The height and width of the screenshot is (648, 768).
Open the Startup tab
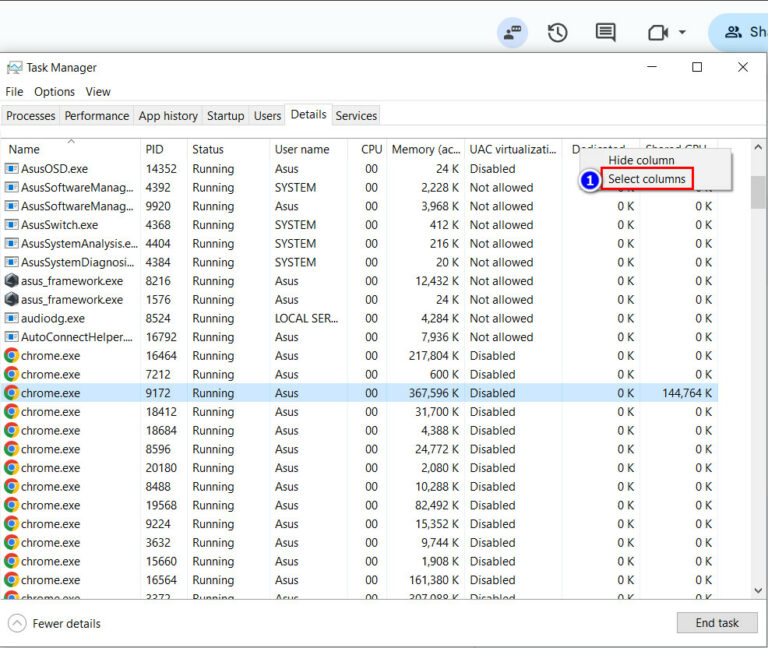point(225,116)
